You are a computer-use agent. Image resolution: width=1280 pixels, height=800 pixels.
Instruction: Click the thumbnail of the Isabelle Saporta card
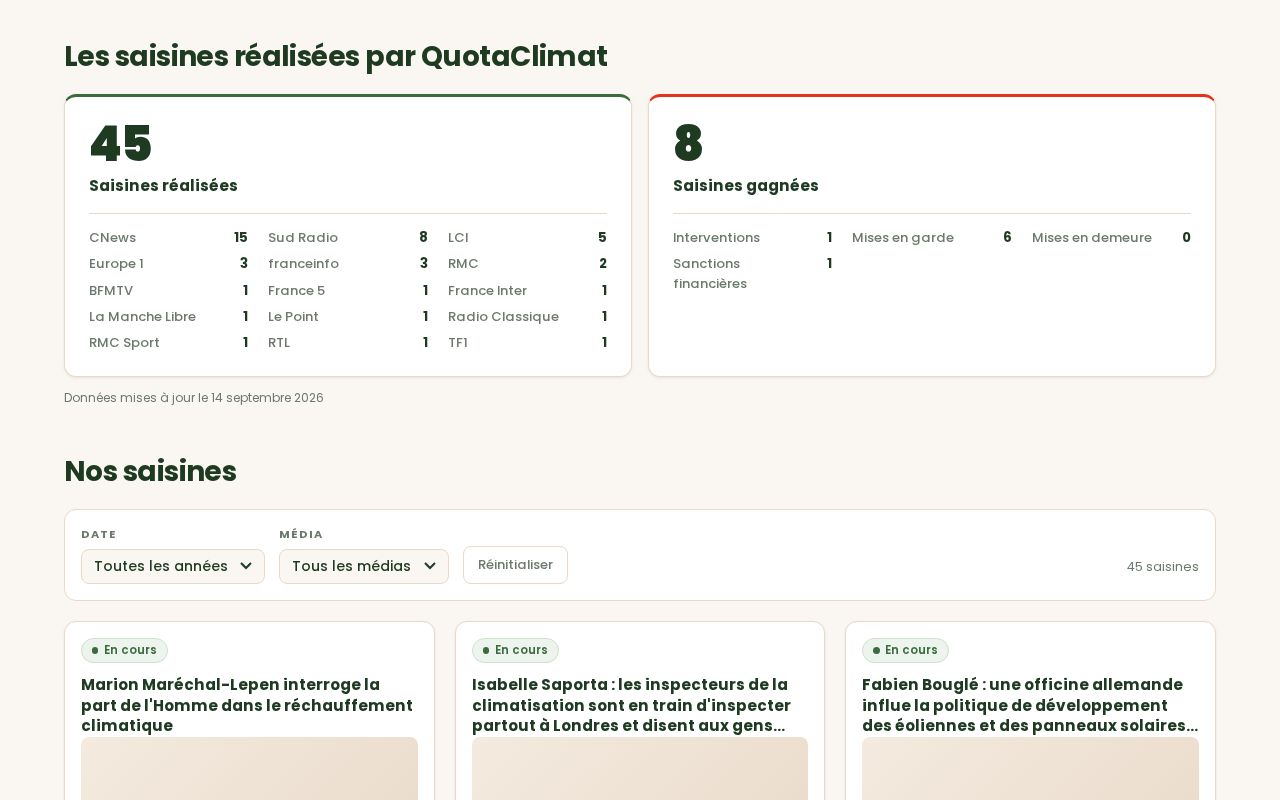click(x=640, y=768)
